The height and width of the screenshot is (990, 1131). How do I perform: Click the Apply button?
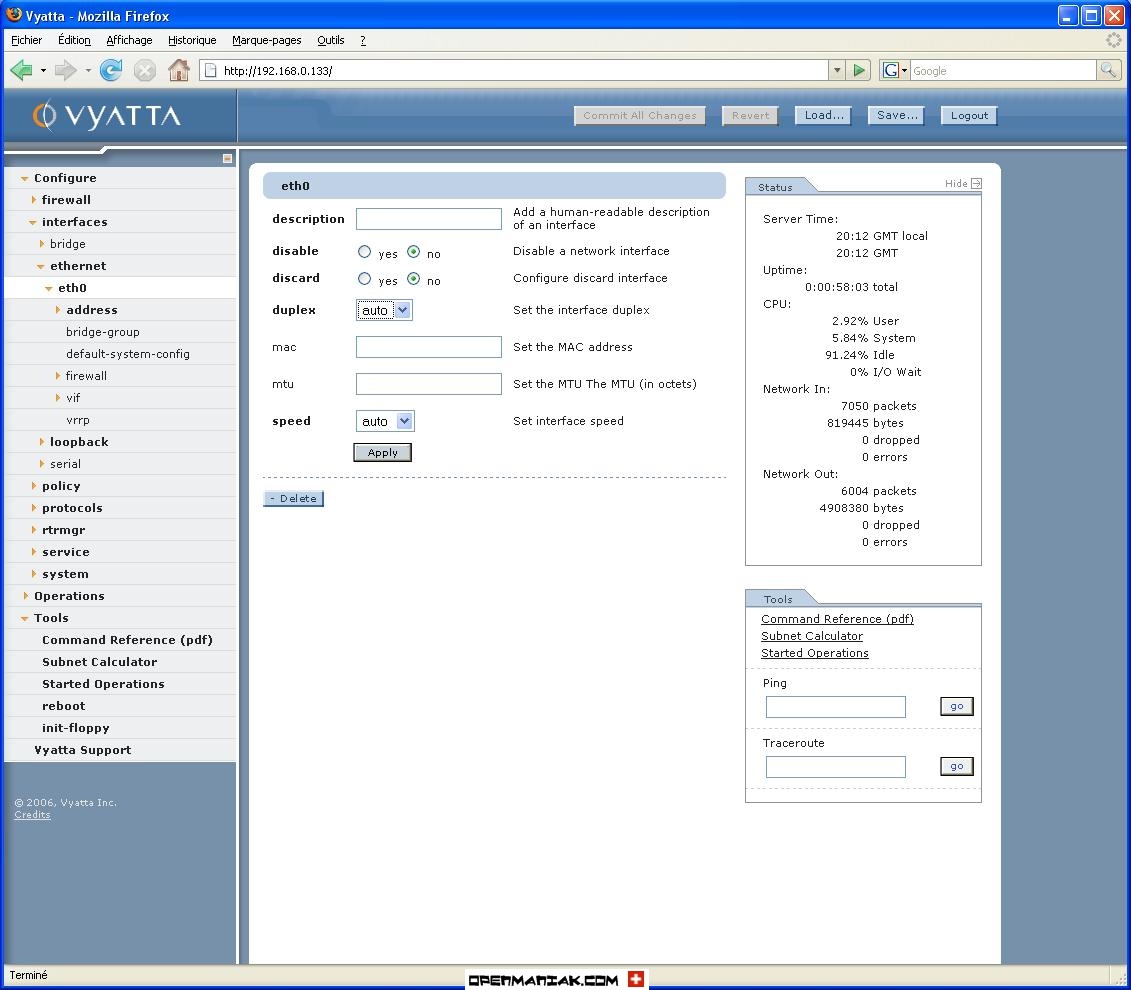coord(382,453)
